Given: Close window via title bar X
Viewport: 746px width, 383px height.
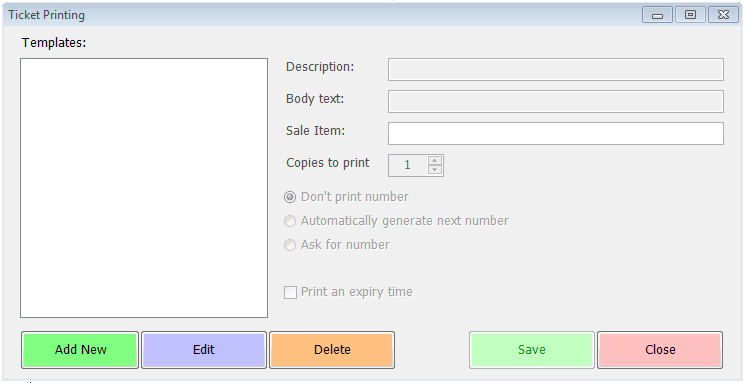Looking at the screenshot, I should coord(723,15).
